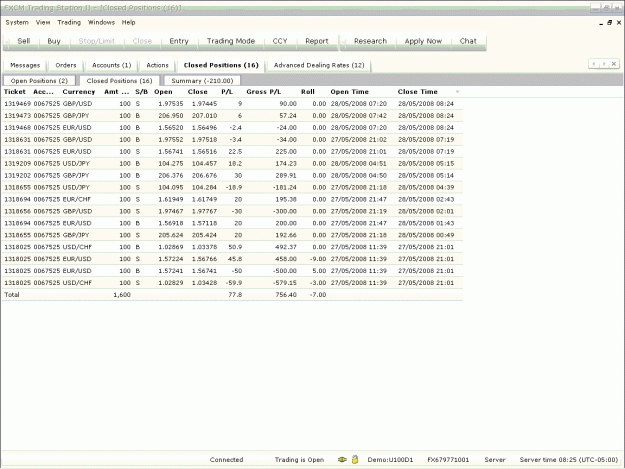Click Demo:U100D1 in the status bar
This screenshot has height=469, width=625.
pyautogui.click(x=390, y=459)
